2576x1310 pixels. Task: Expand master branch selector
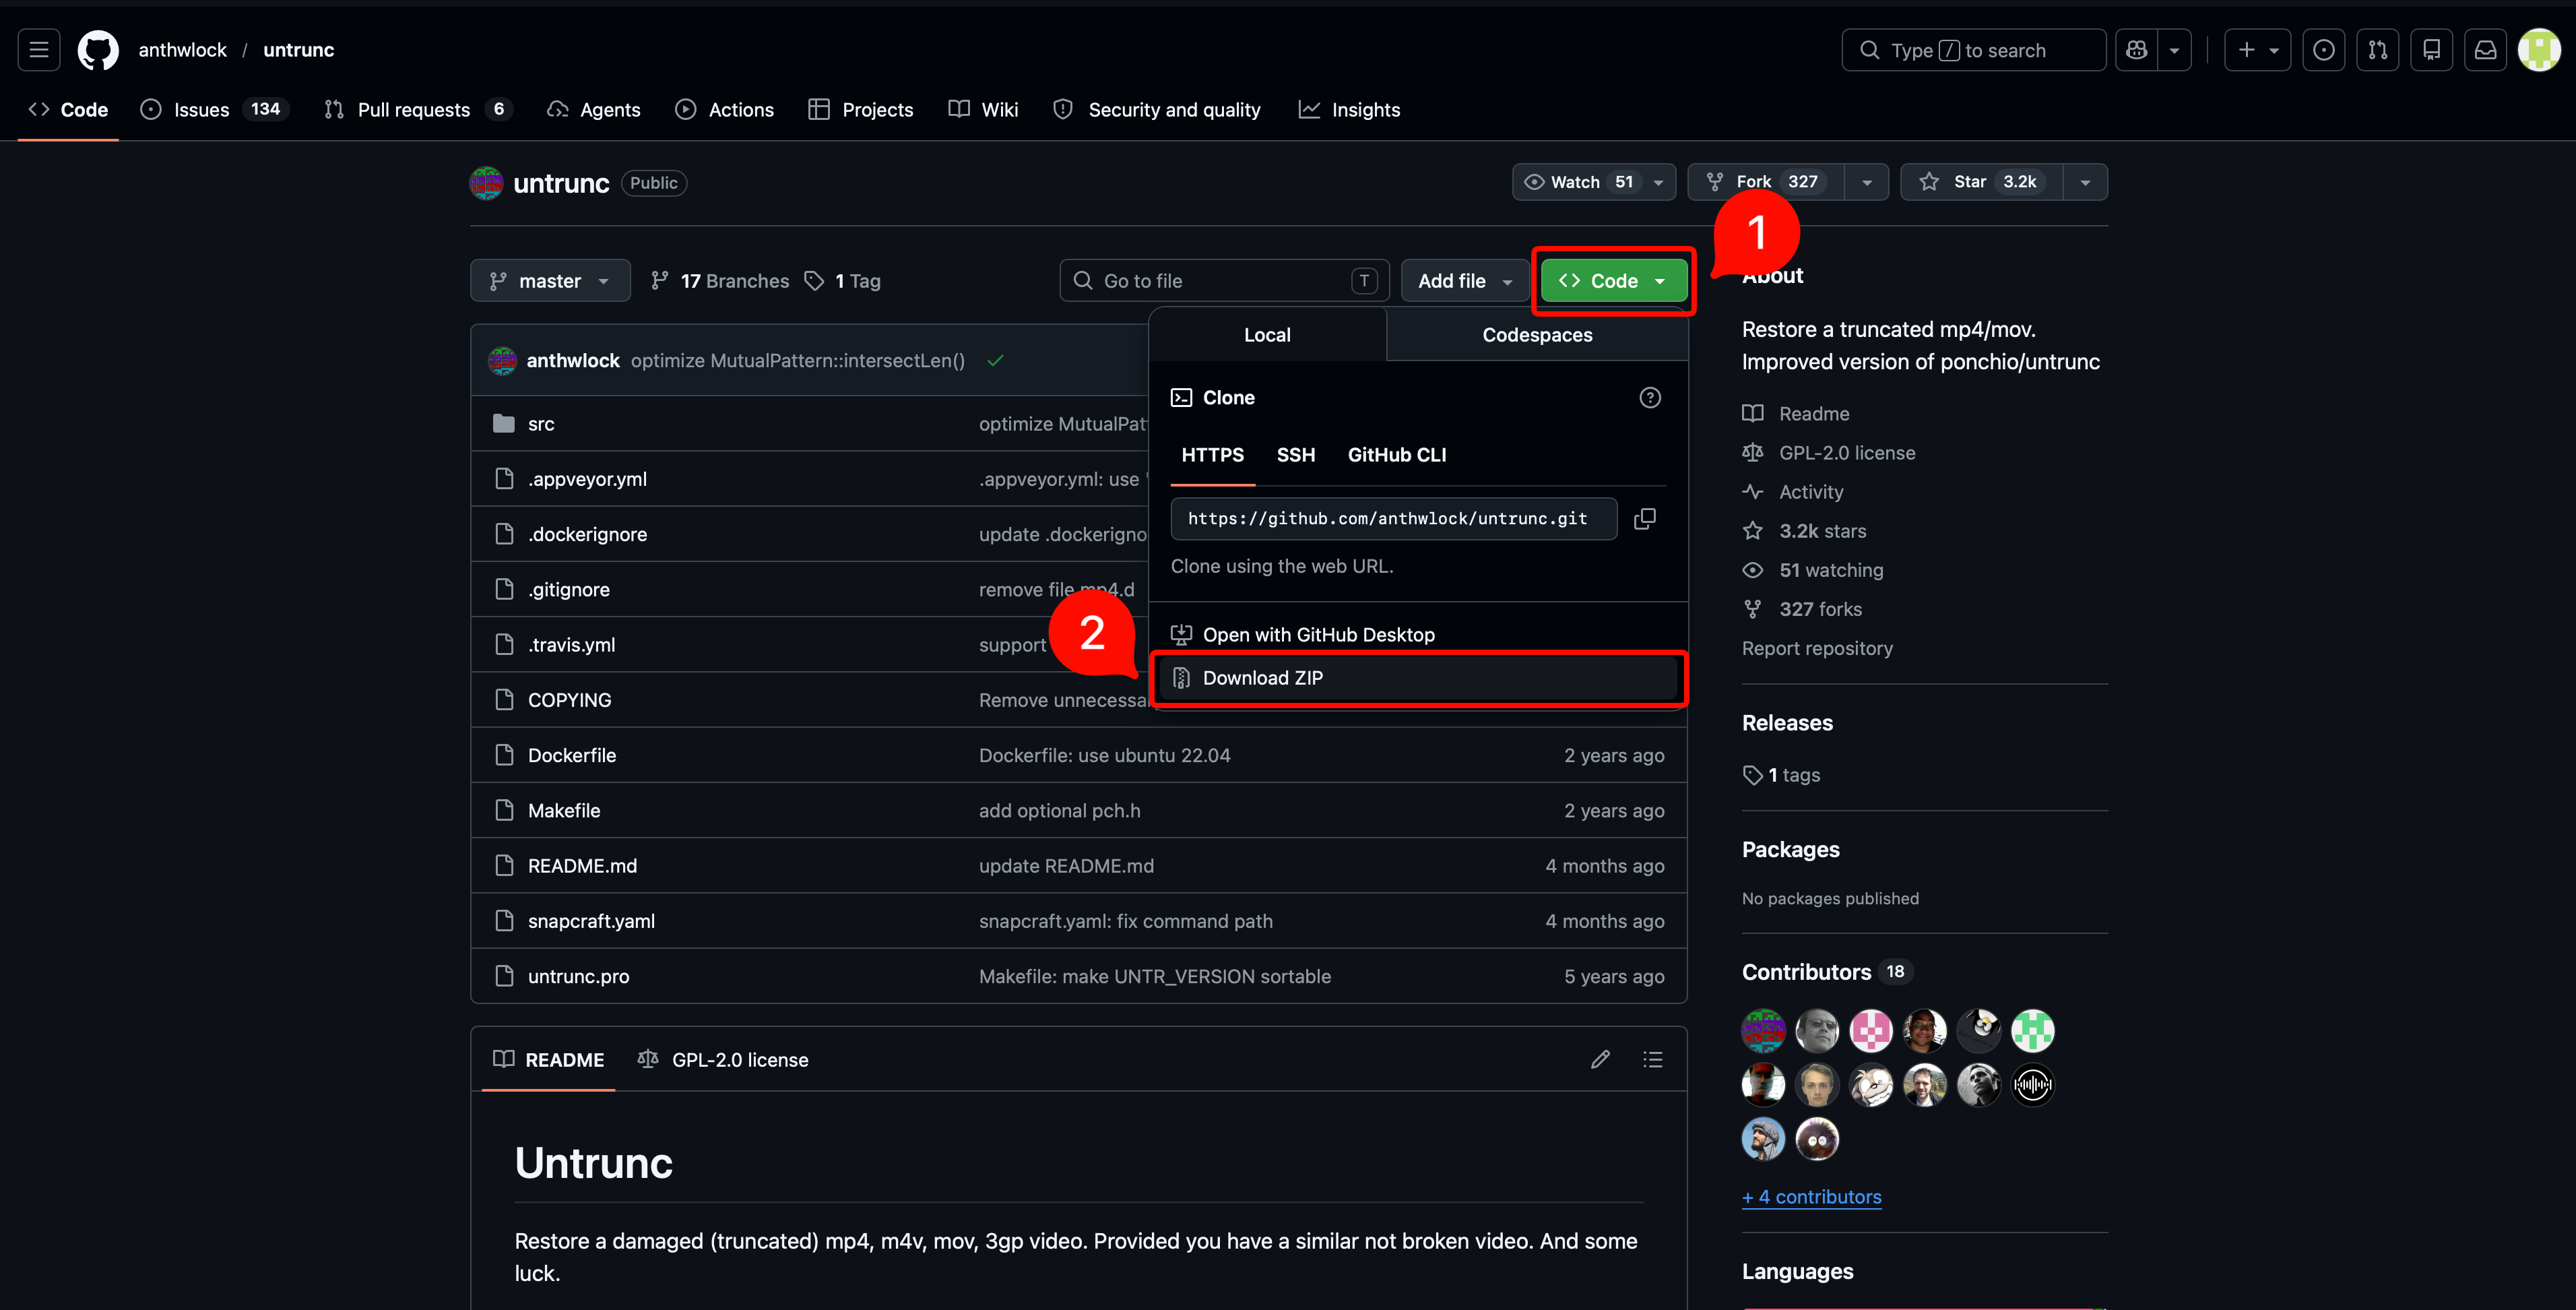[550, 281]
